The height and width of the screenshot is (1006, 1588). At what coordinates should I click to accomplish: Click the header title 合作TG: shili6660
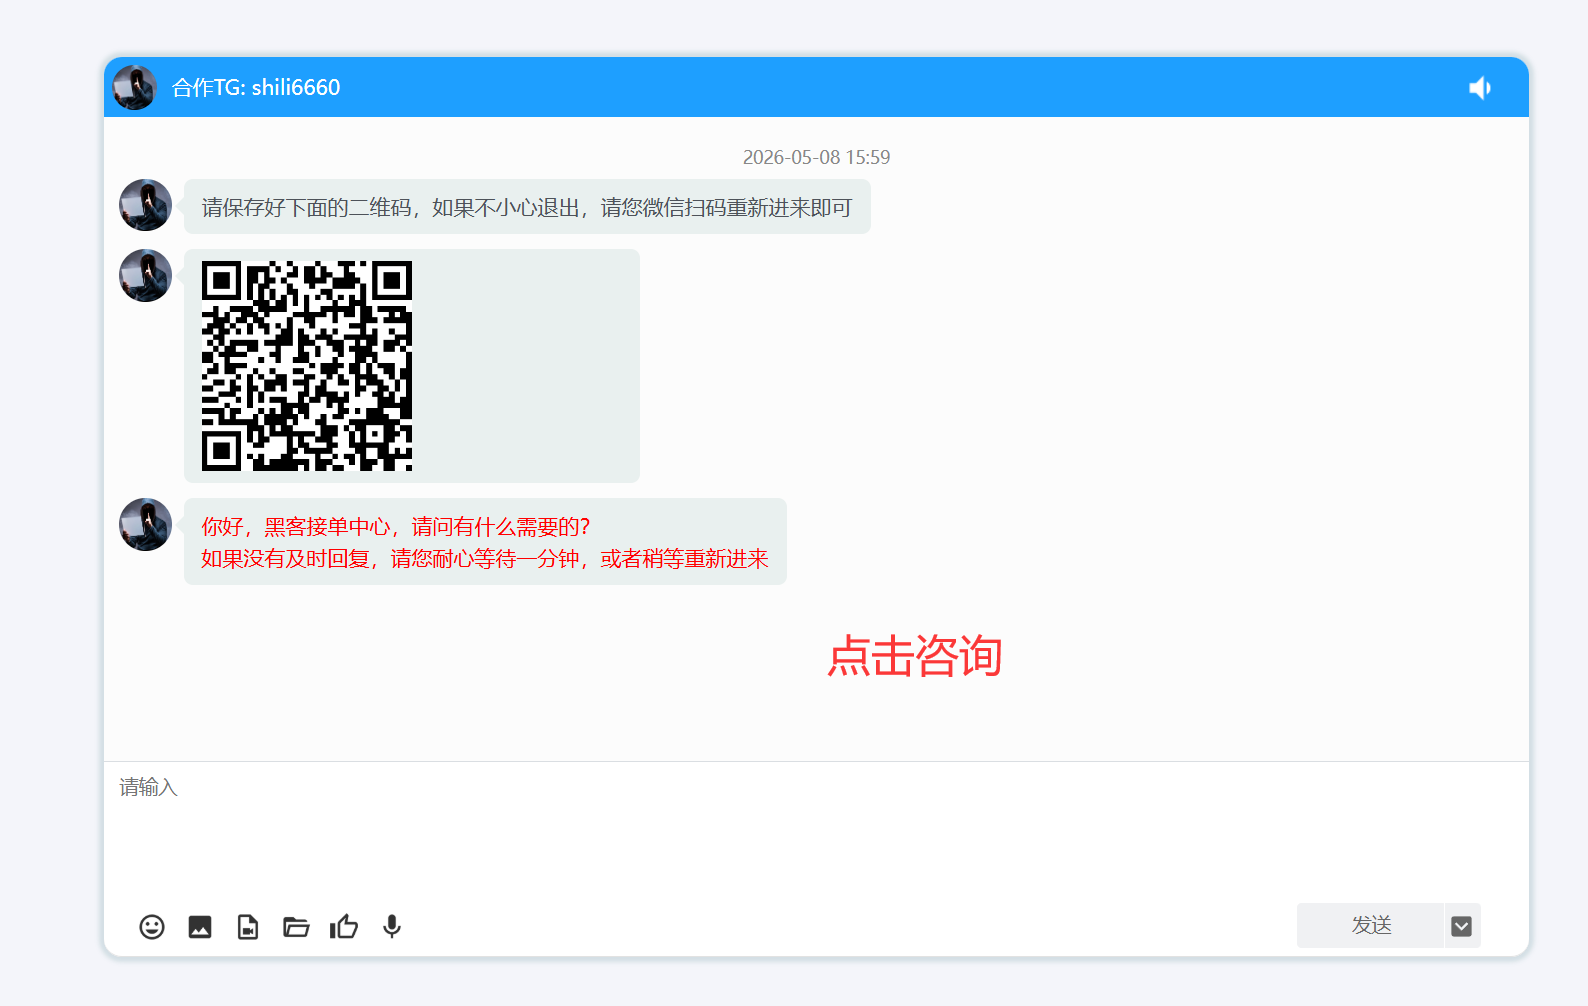256,88
